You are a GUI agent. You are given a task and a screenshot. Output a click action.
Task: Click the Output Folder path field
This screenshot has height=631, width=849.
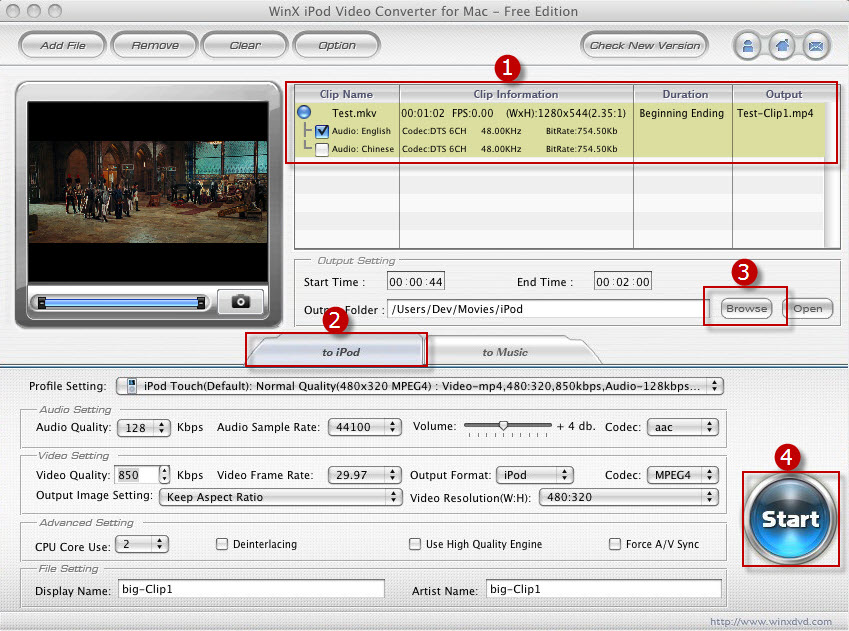coord(548,309)
